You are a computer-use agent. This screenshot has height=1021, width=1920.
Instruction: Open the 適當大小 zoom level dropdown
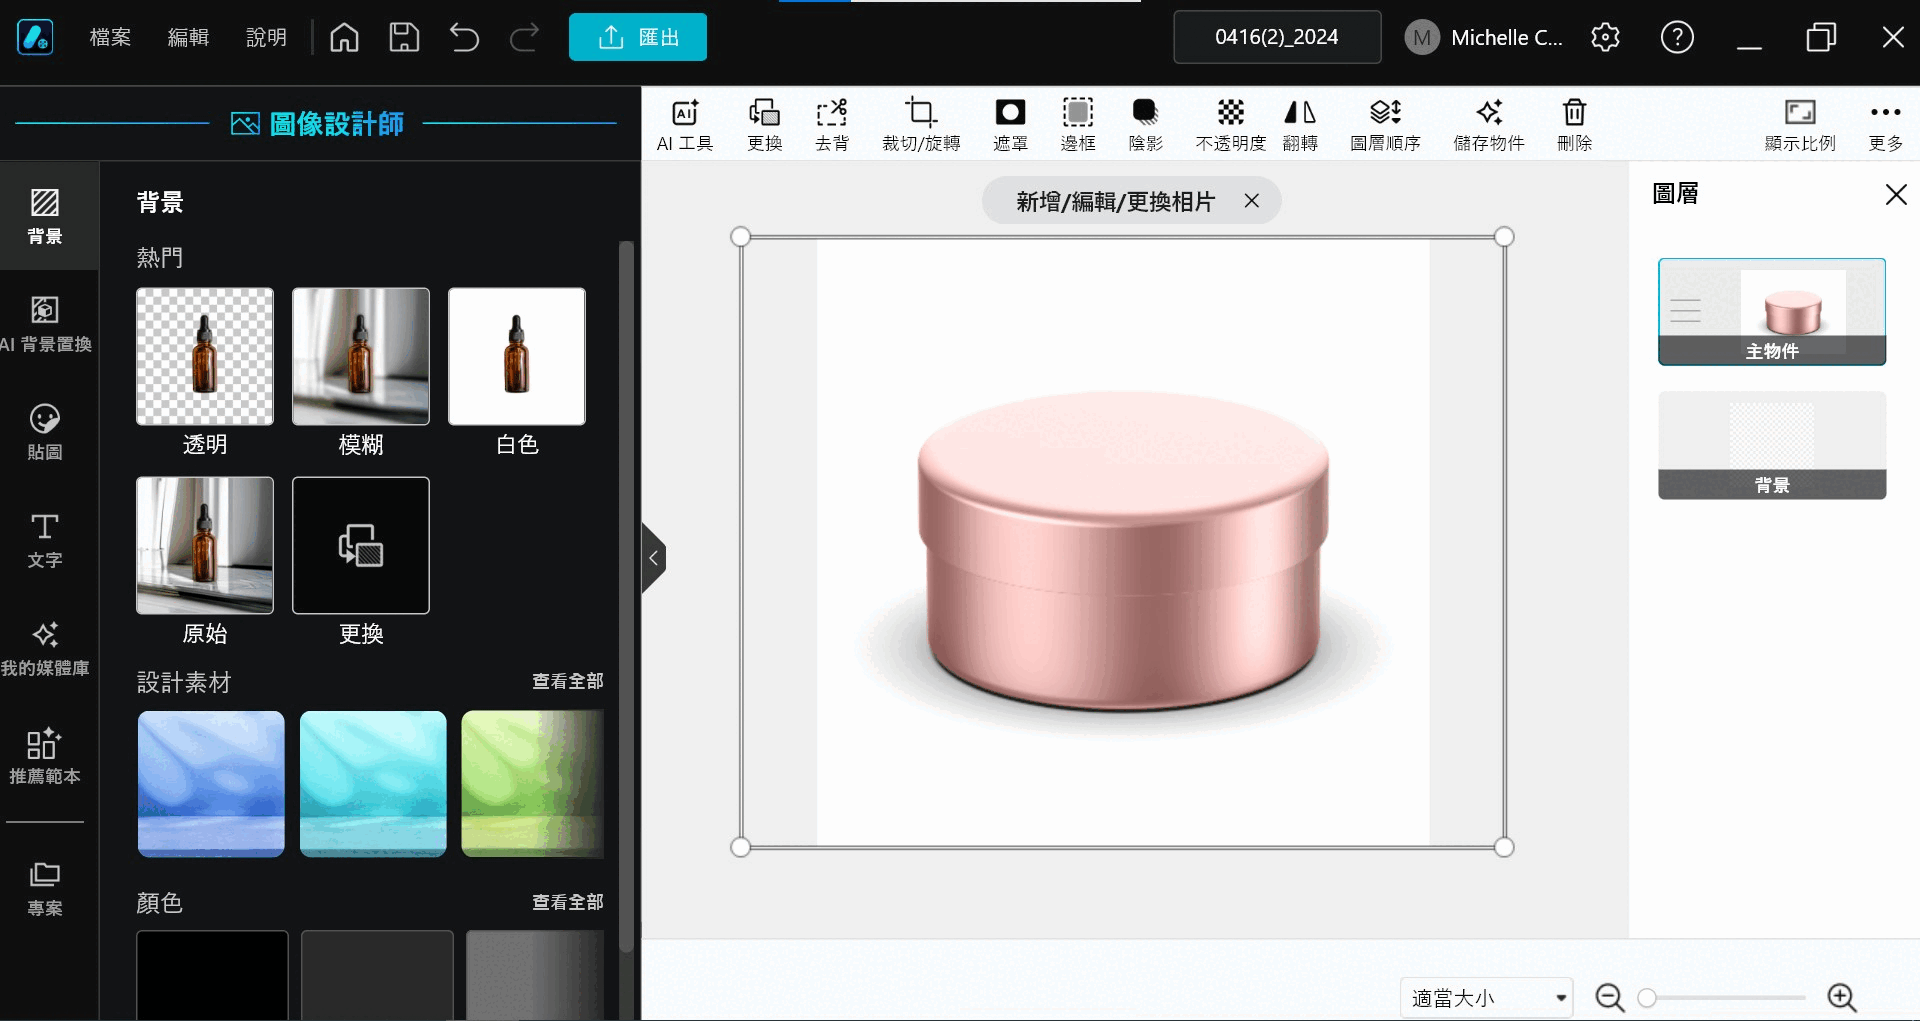[x=1484, y=997]
